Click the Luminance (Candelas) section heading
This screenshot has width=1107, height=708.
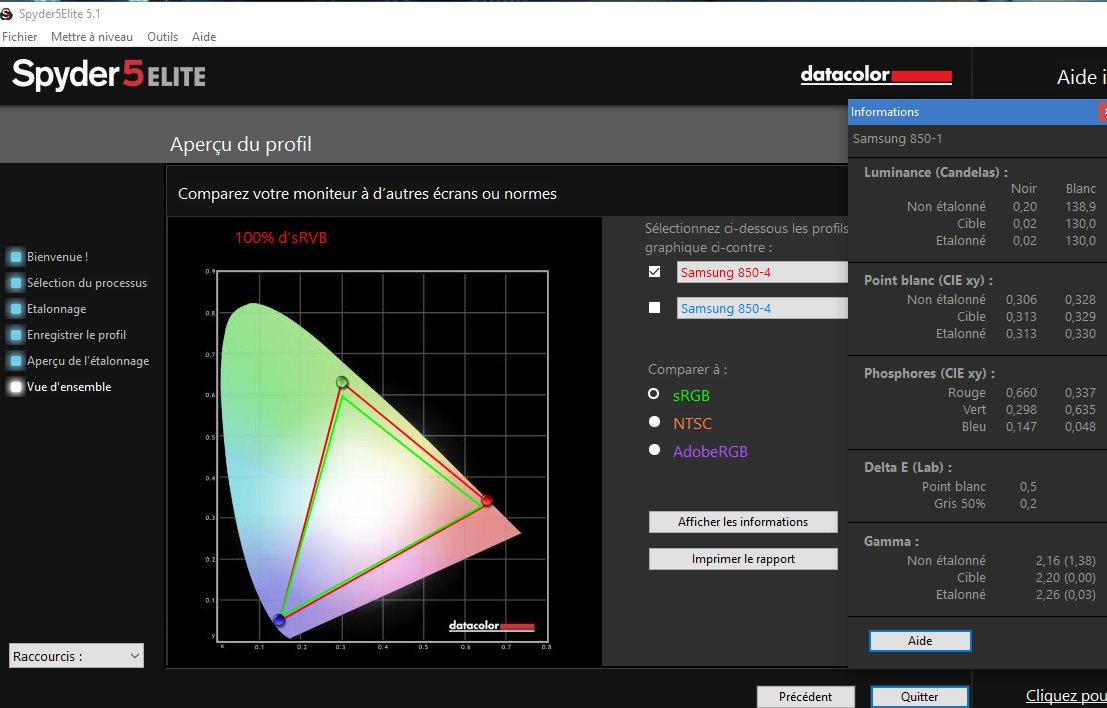click(x=935, y=172)
